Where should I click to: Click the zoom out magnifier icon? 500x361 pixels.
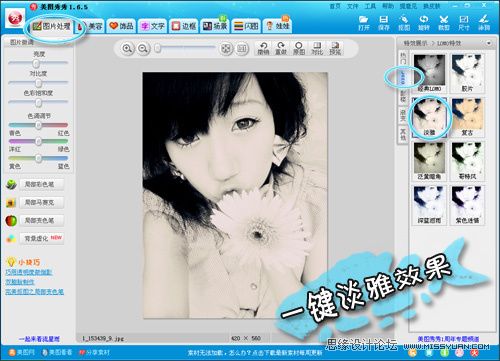(x=143, y=49)
